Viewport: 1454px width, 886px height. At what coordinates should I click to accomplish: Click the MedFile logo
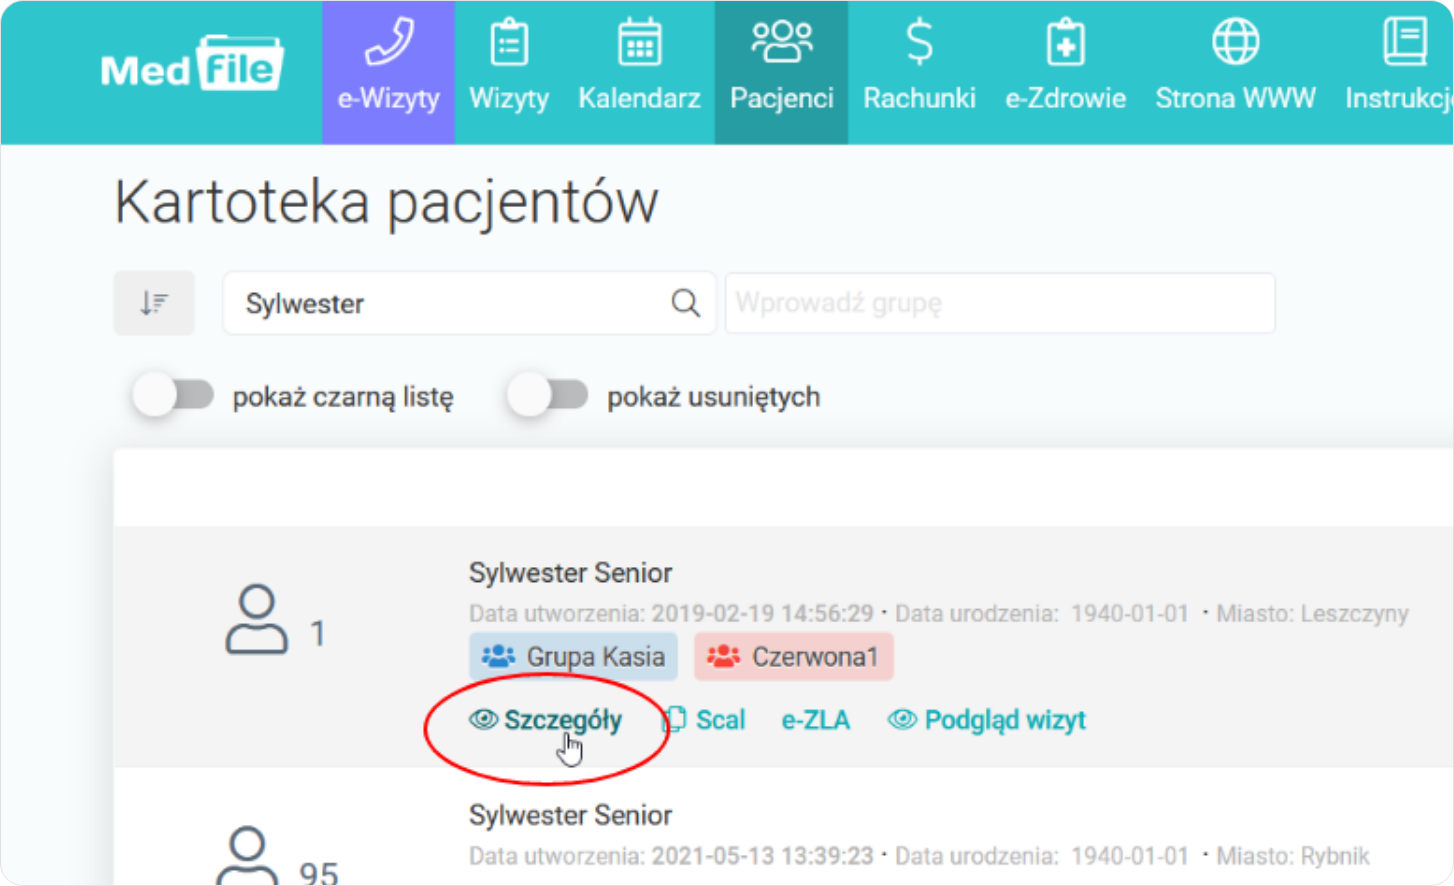[192, 65]
